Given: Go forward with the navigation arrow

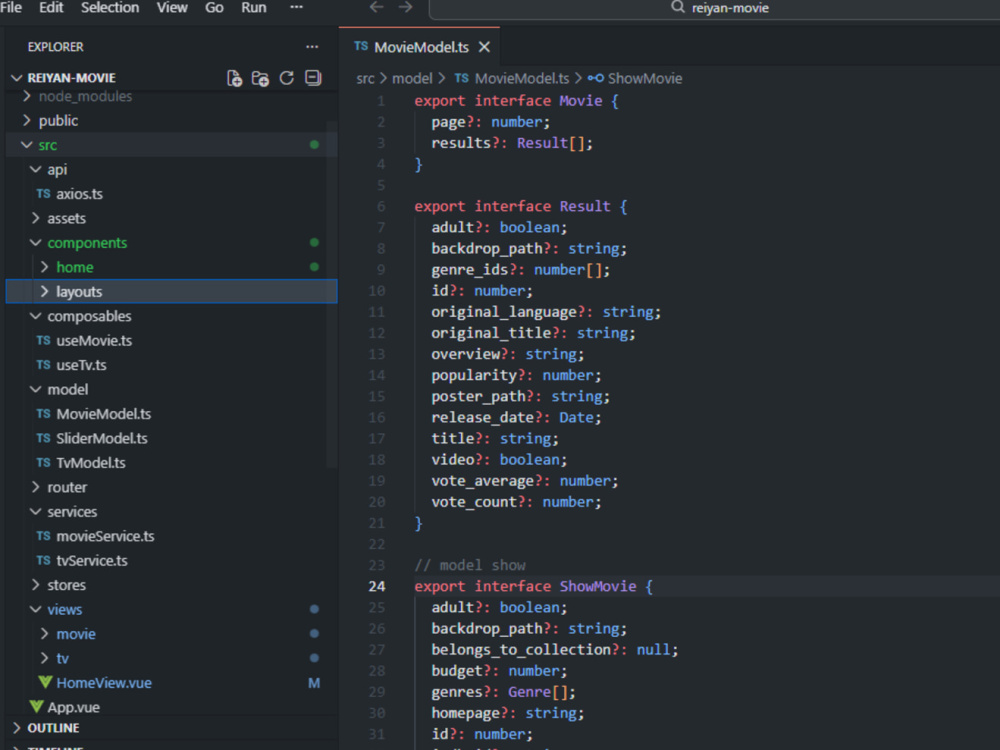Looking at the screenshot, I should click(x=406, y=8).
